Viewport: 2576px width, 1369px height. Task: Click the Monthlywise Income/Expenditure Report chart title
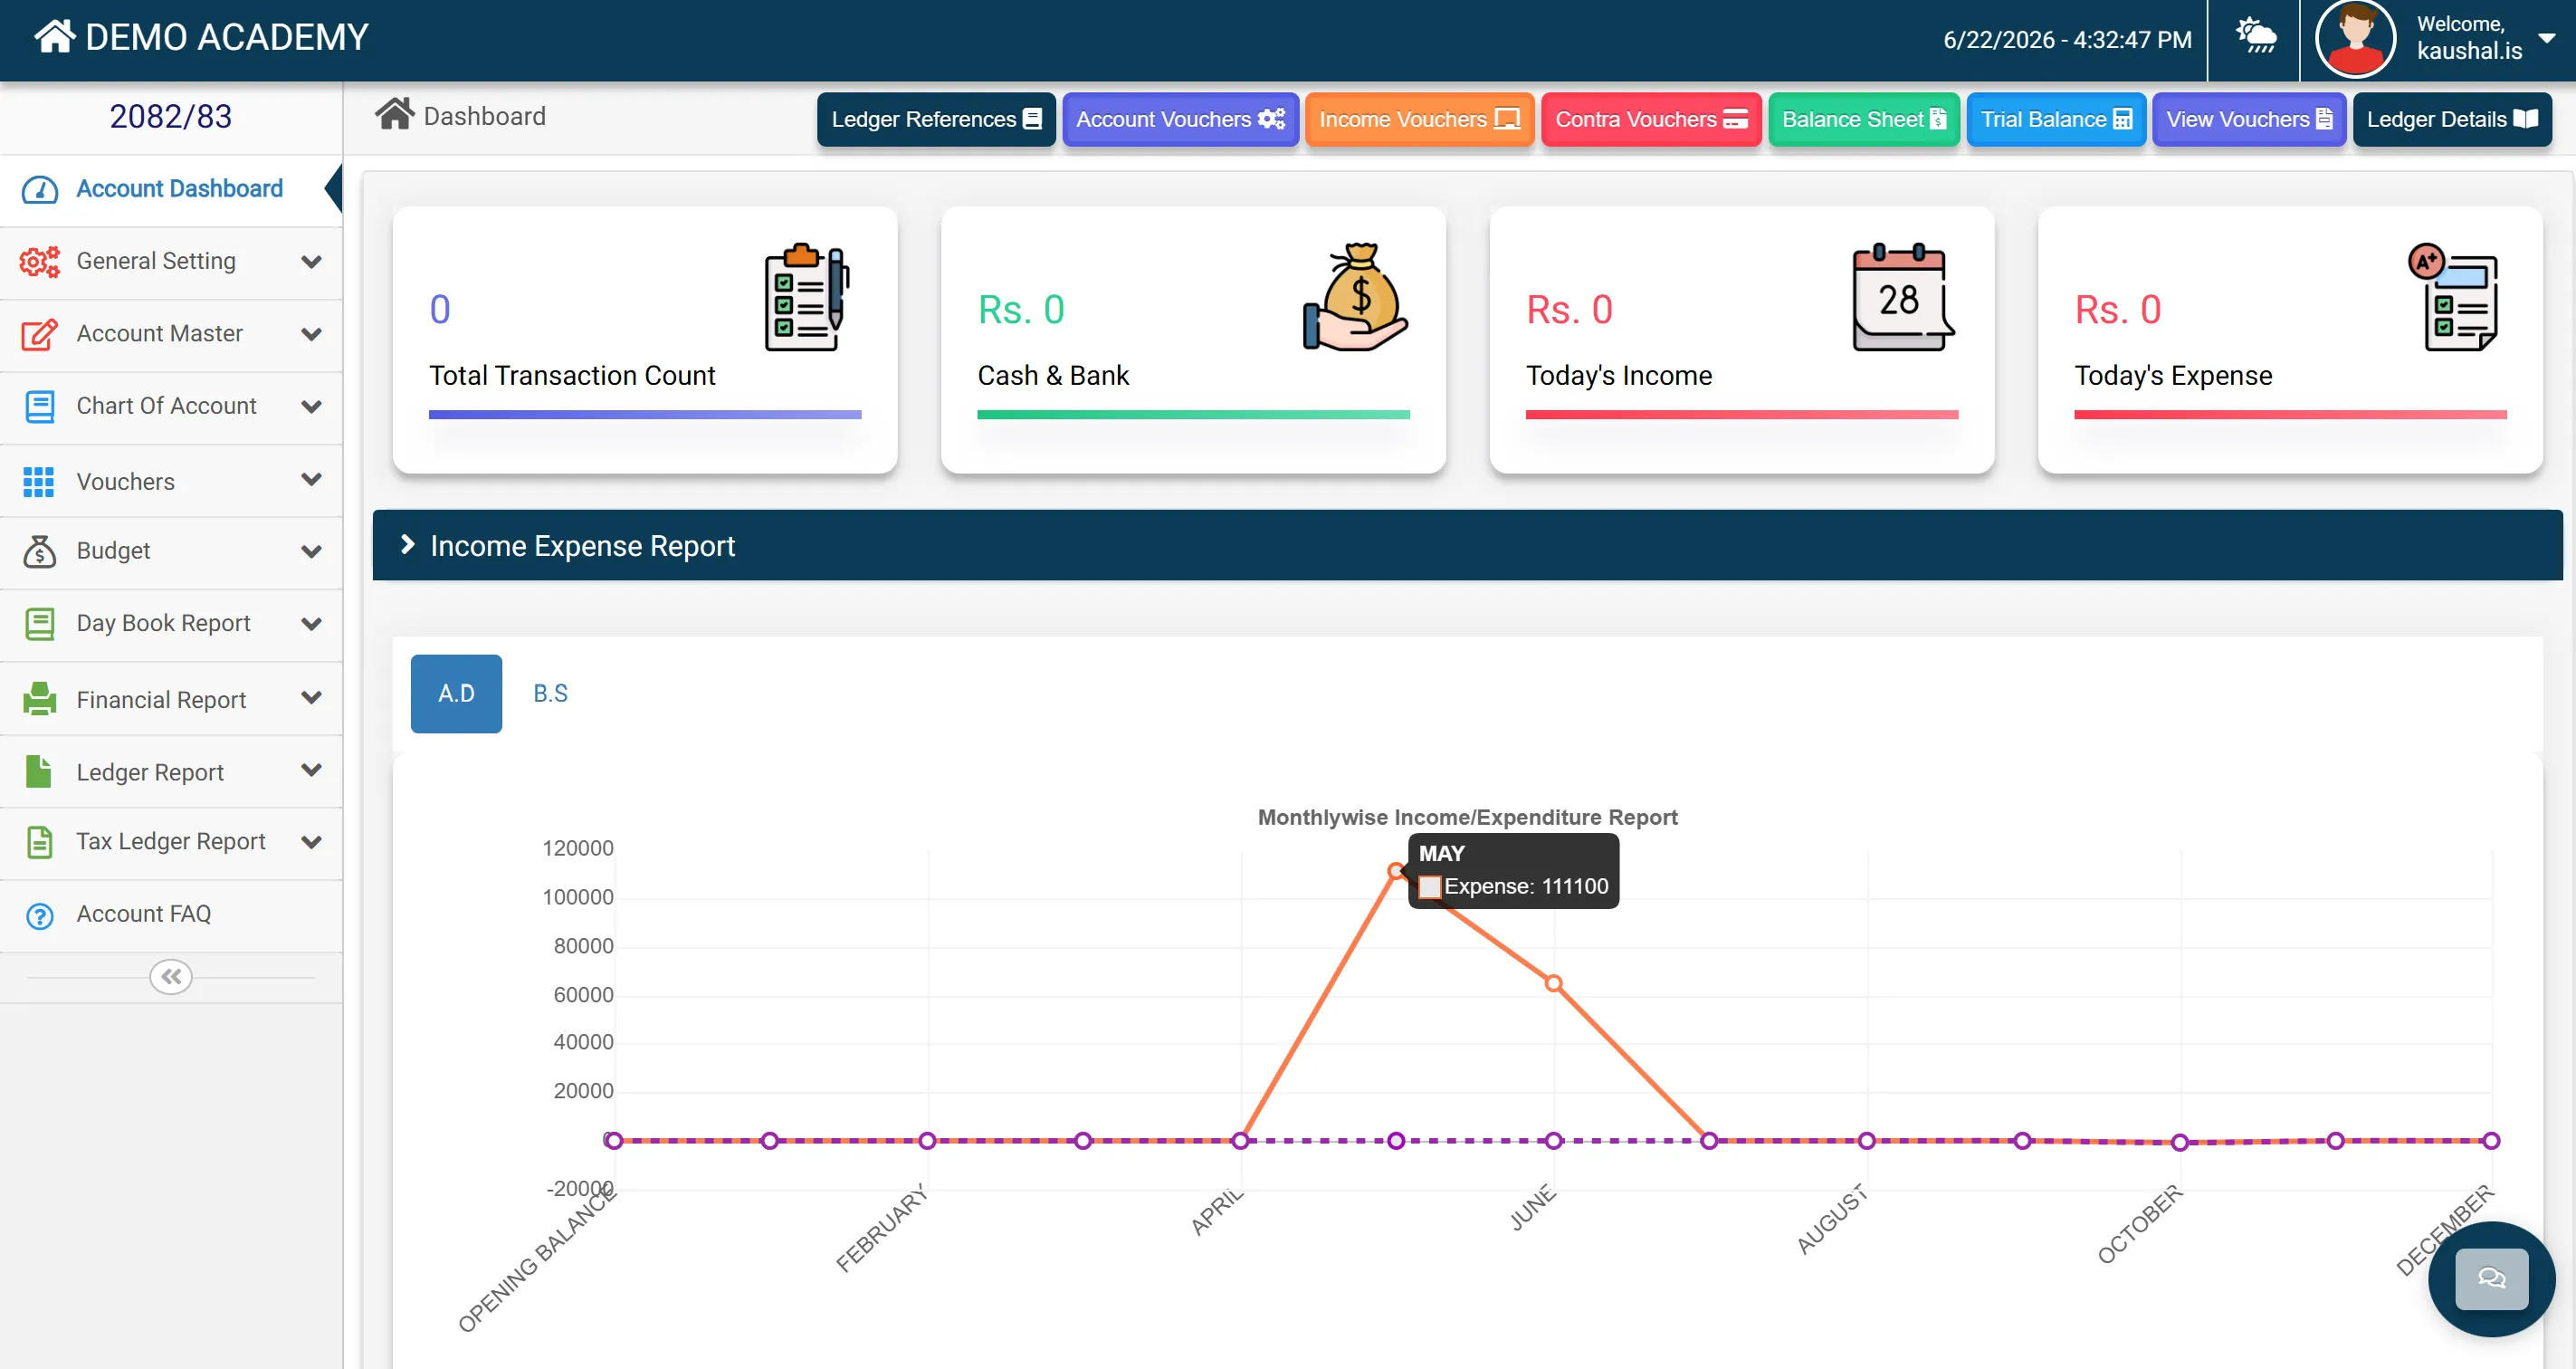point(1467,817)
